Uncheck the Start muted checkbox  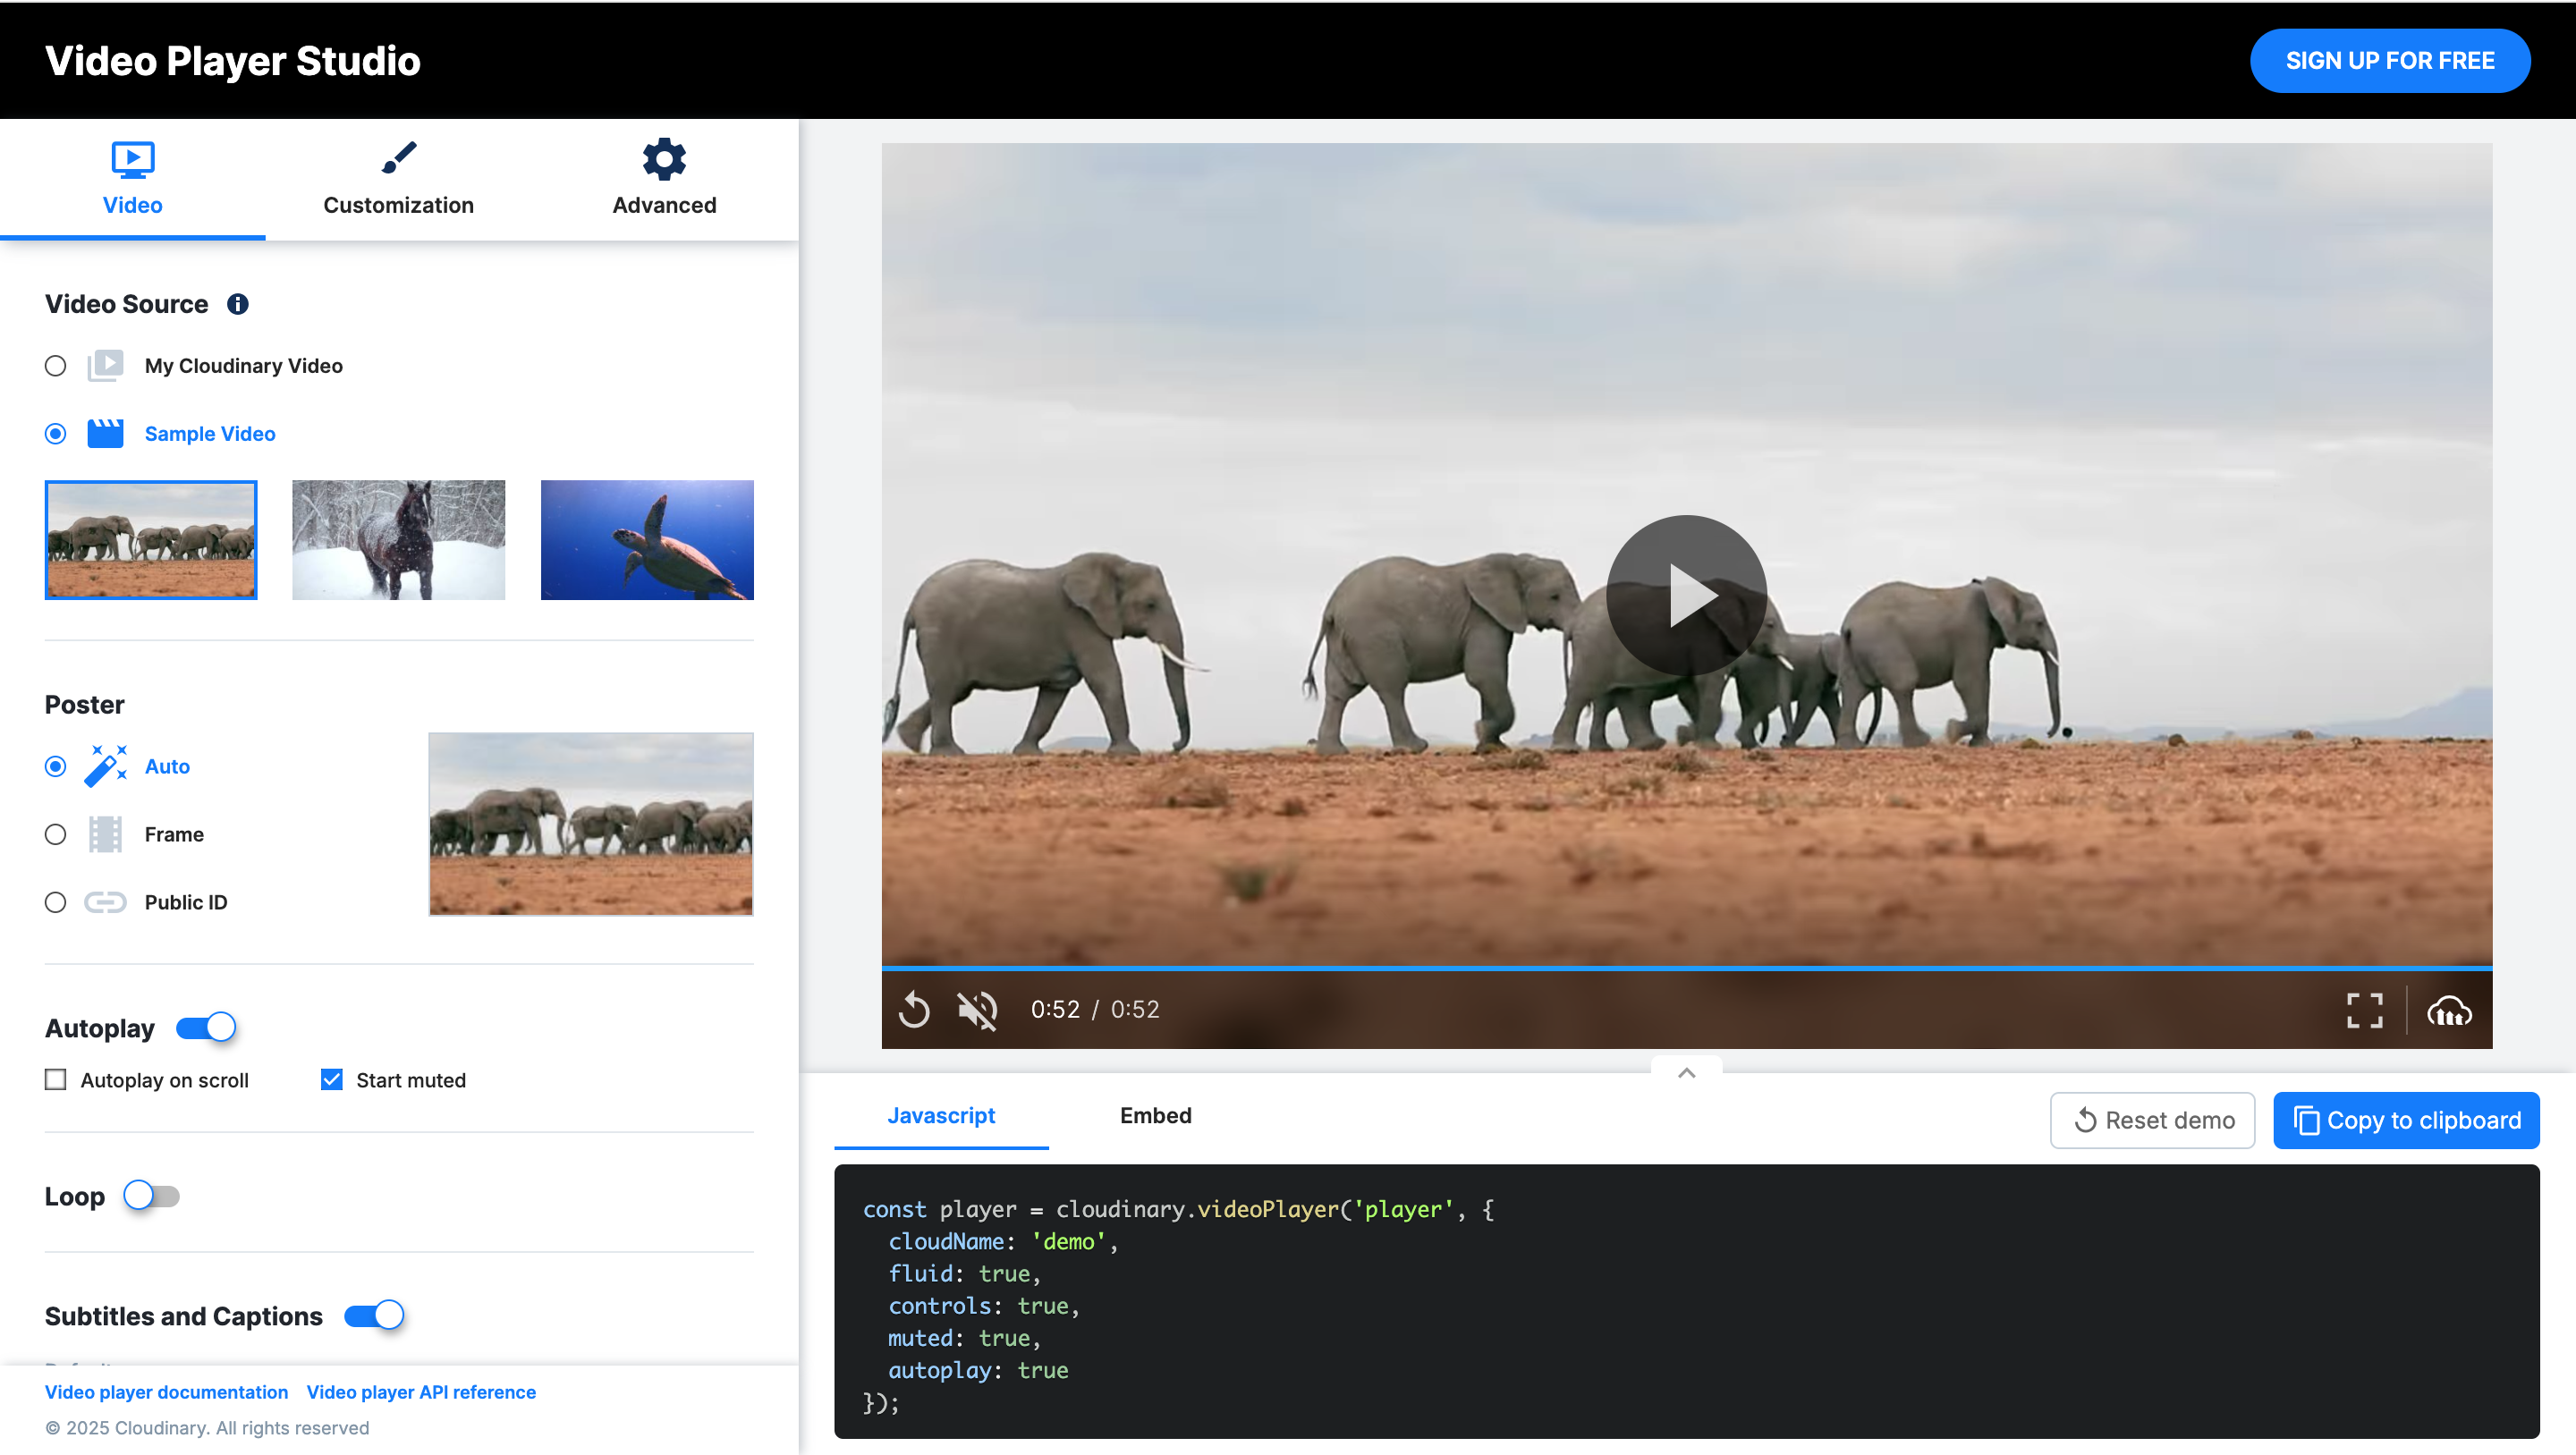[332, 1080]
